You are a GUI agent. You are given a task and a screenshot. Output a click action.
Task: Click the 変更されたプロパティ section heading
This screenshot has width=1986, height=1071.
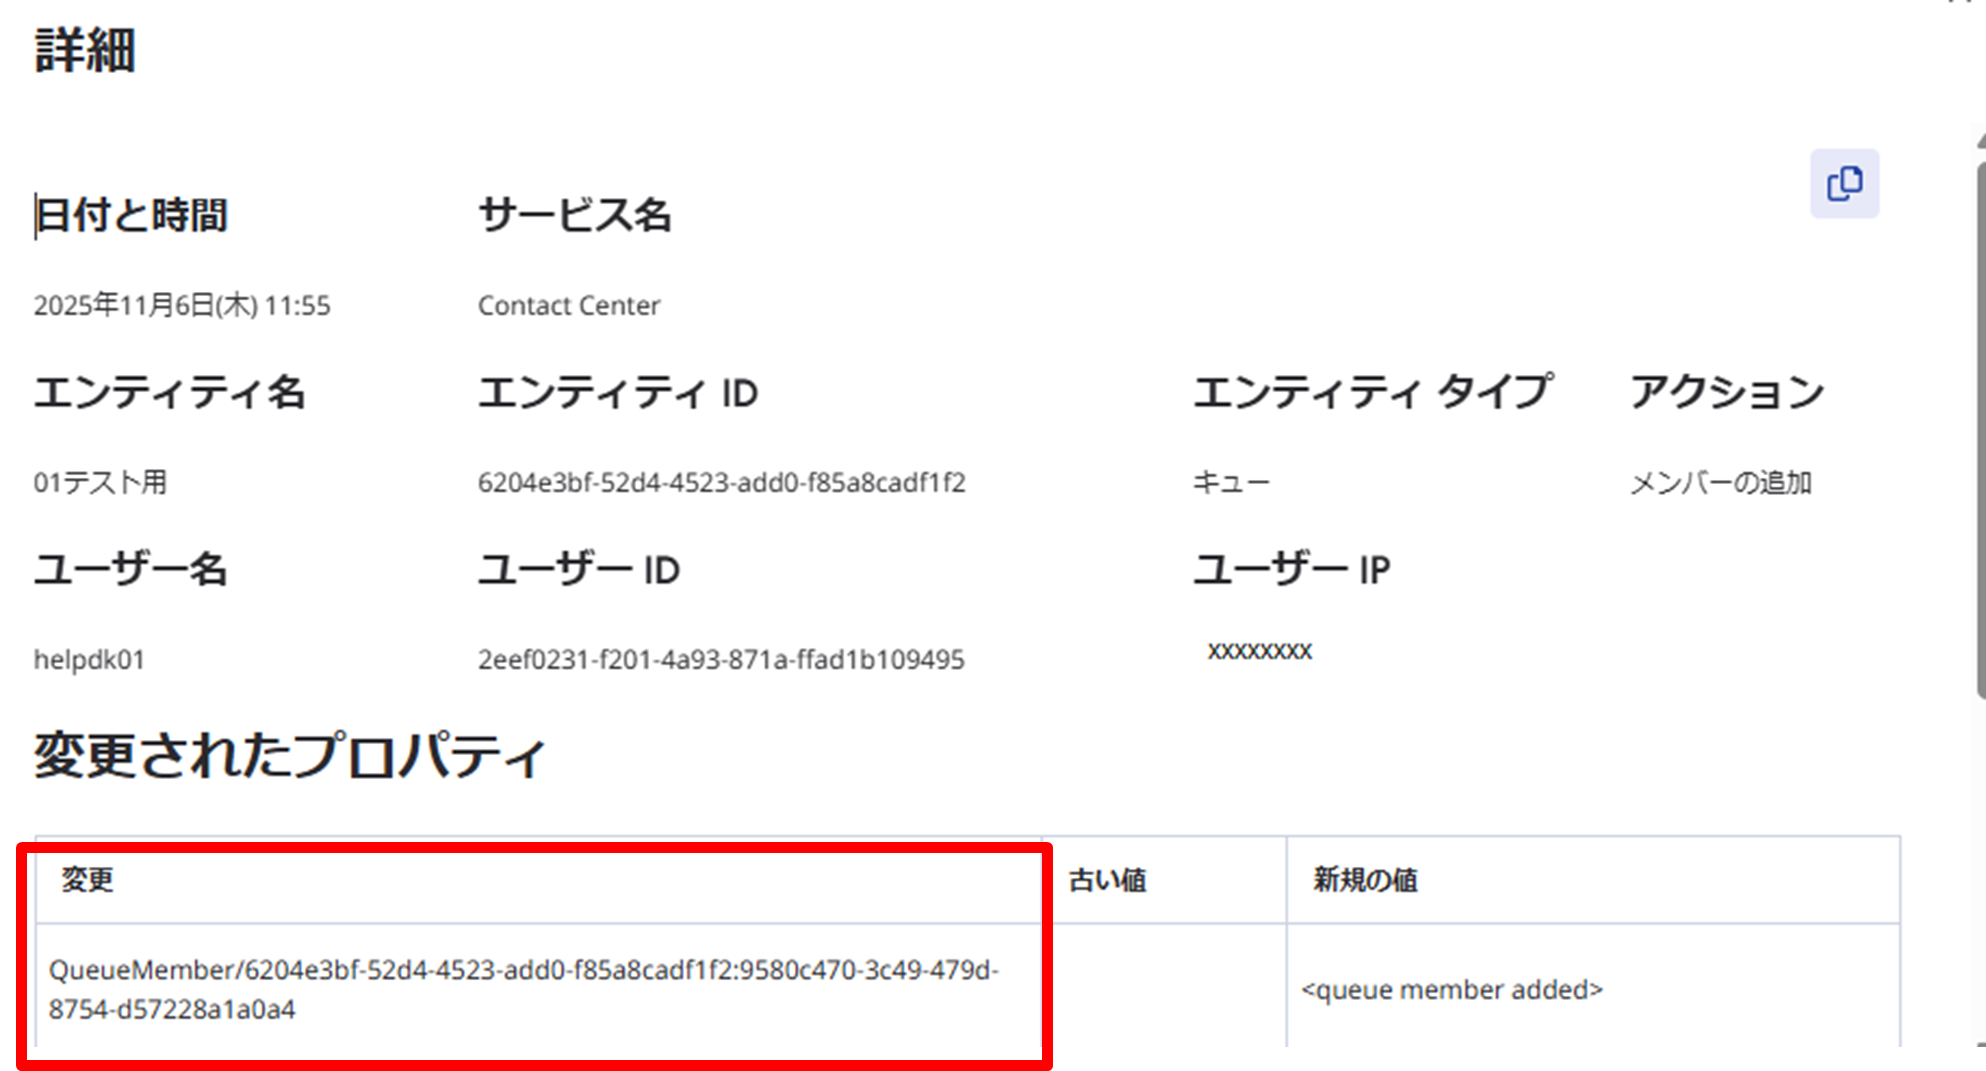point(290,755)
